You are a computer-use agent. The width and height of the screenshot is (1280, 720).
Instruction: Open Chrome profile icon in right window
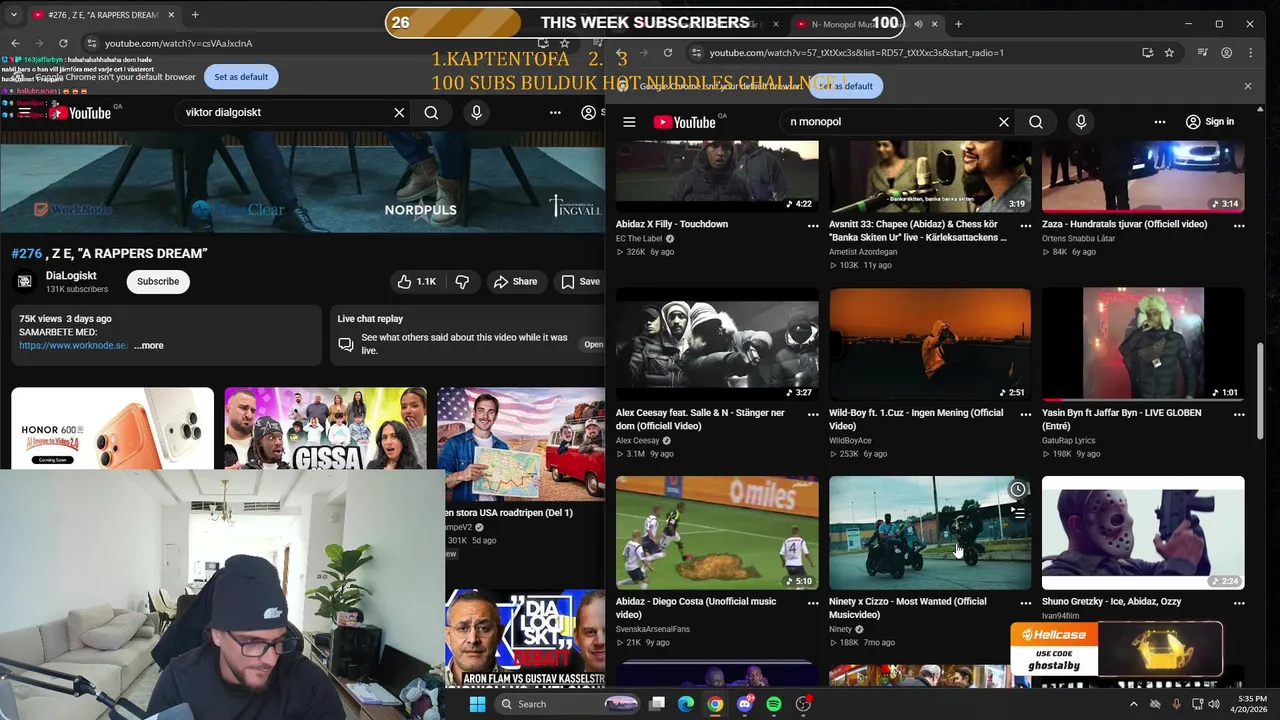1227,53
